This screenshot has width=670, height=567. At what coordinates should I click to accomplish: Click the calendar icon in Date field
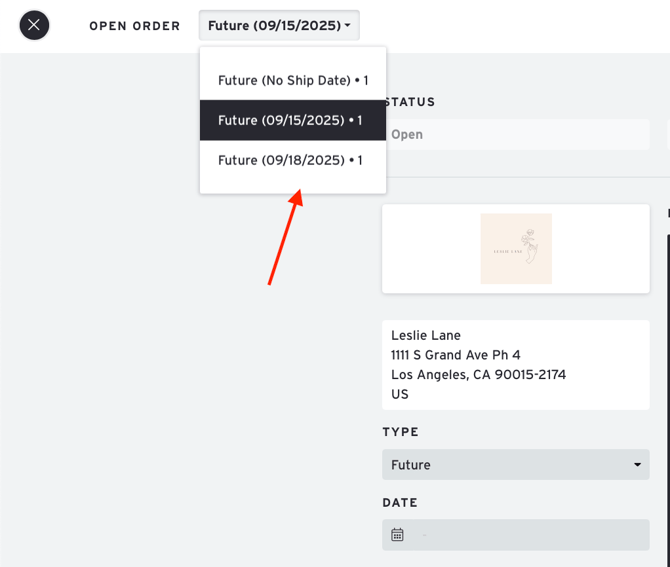(397, 535)
